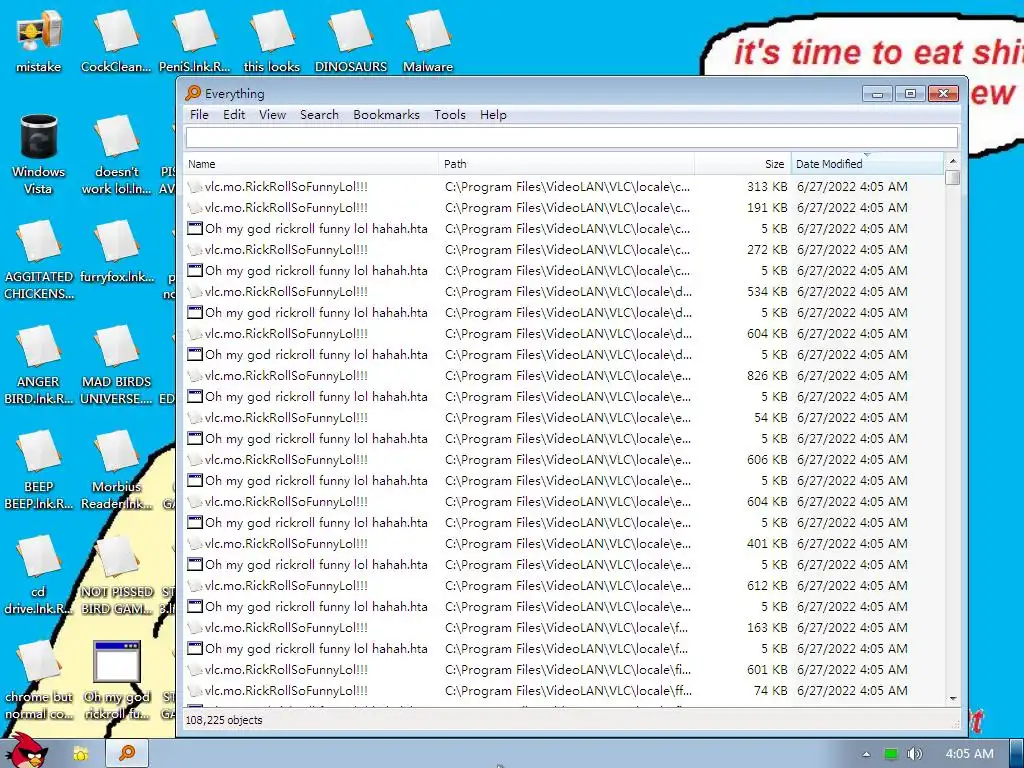Open the cd drive.lnk desktop icon

[39, 575]
